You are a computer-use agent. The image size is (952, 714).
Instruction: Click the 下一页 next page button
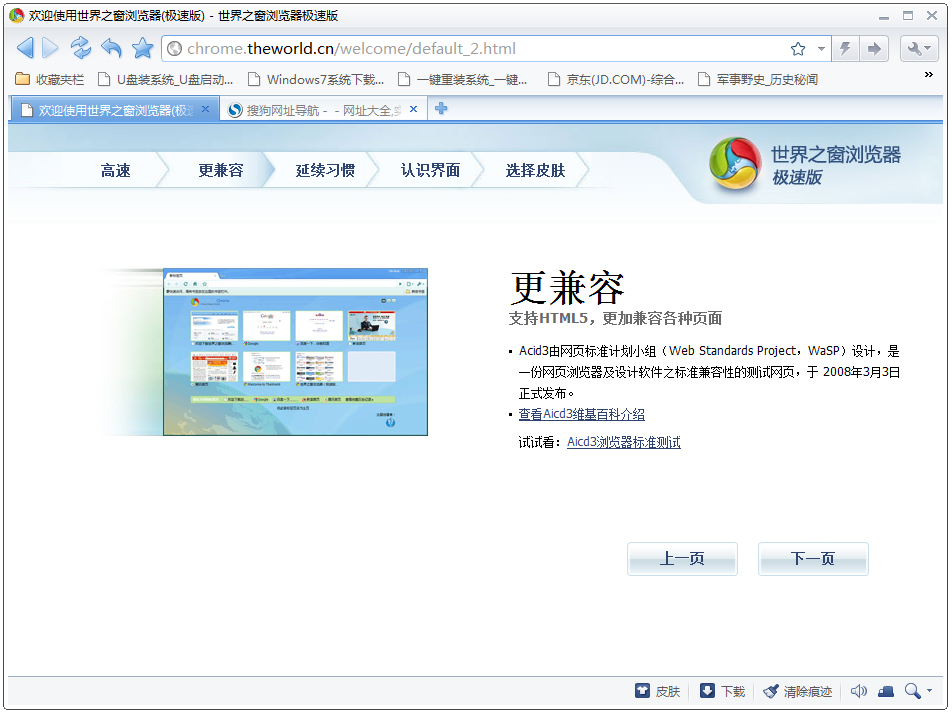click(813, 559)
